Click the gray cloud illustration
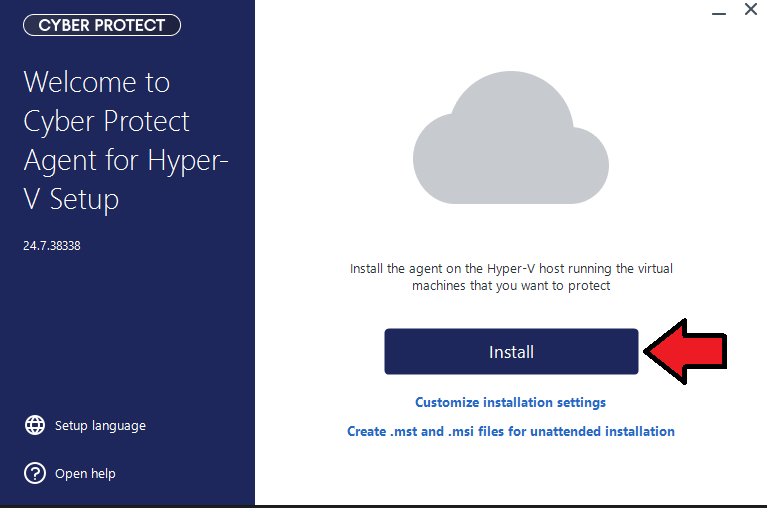The width and height of the screenshot is (767, 508). [x=511, y=137]
